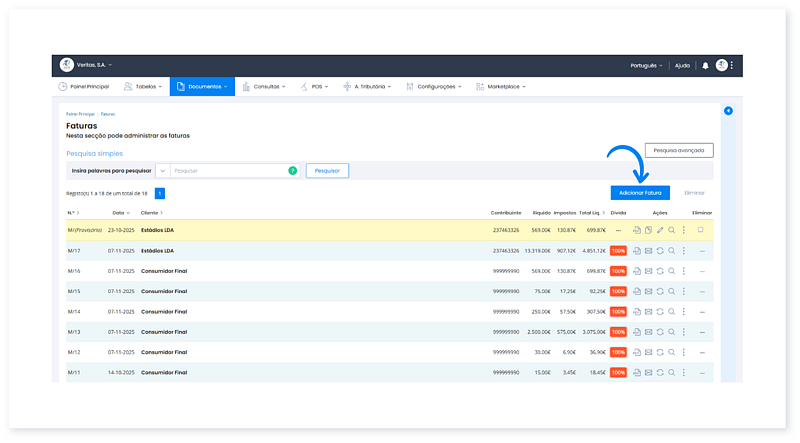This screenshot has width=800, height=443.
Task: Click the refresh icon for invoice M/15
Action: (660, 291)
